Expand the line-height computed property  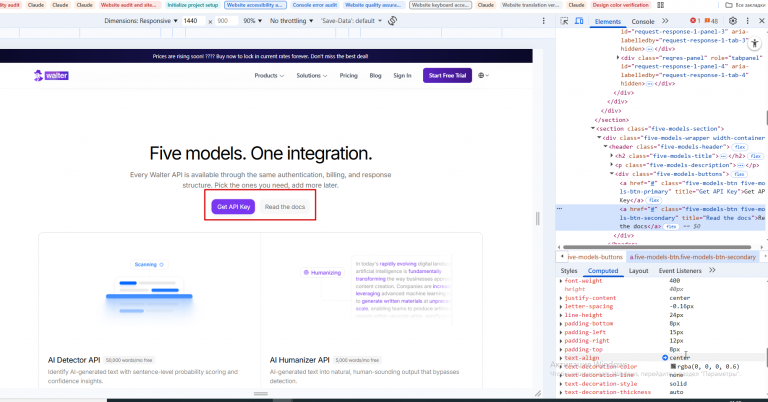coord(561,315)
